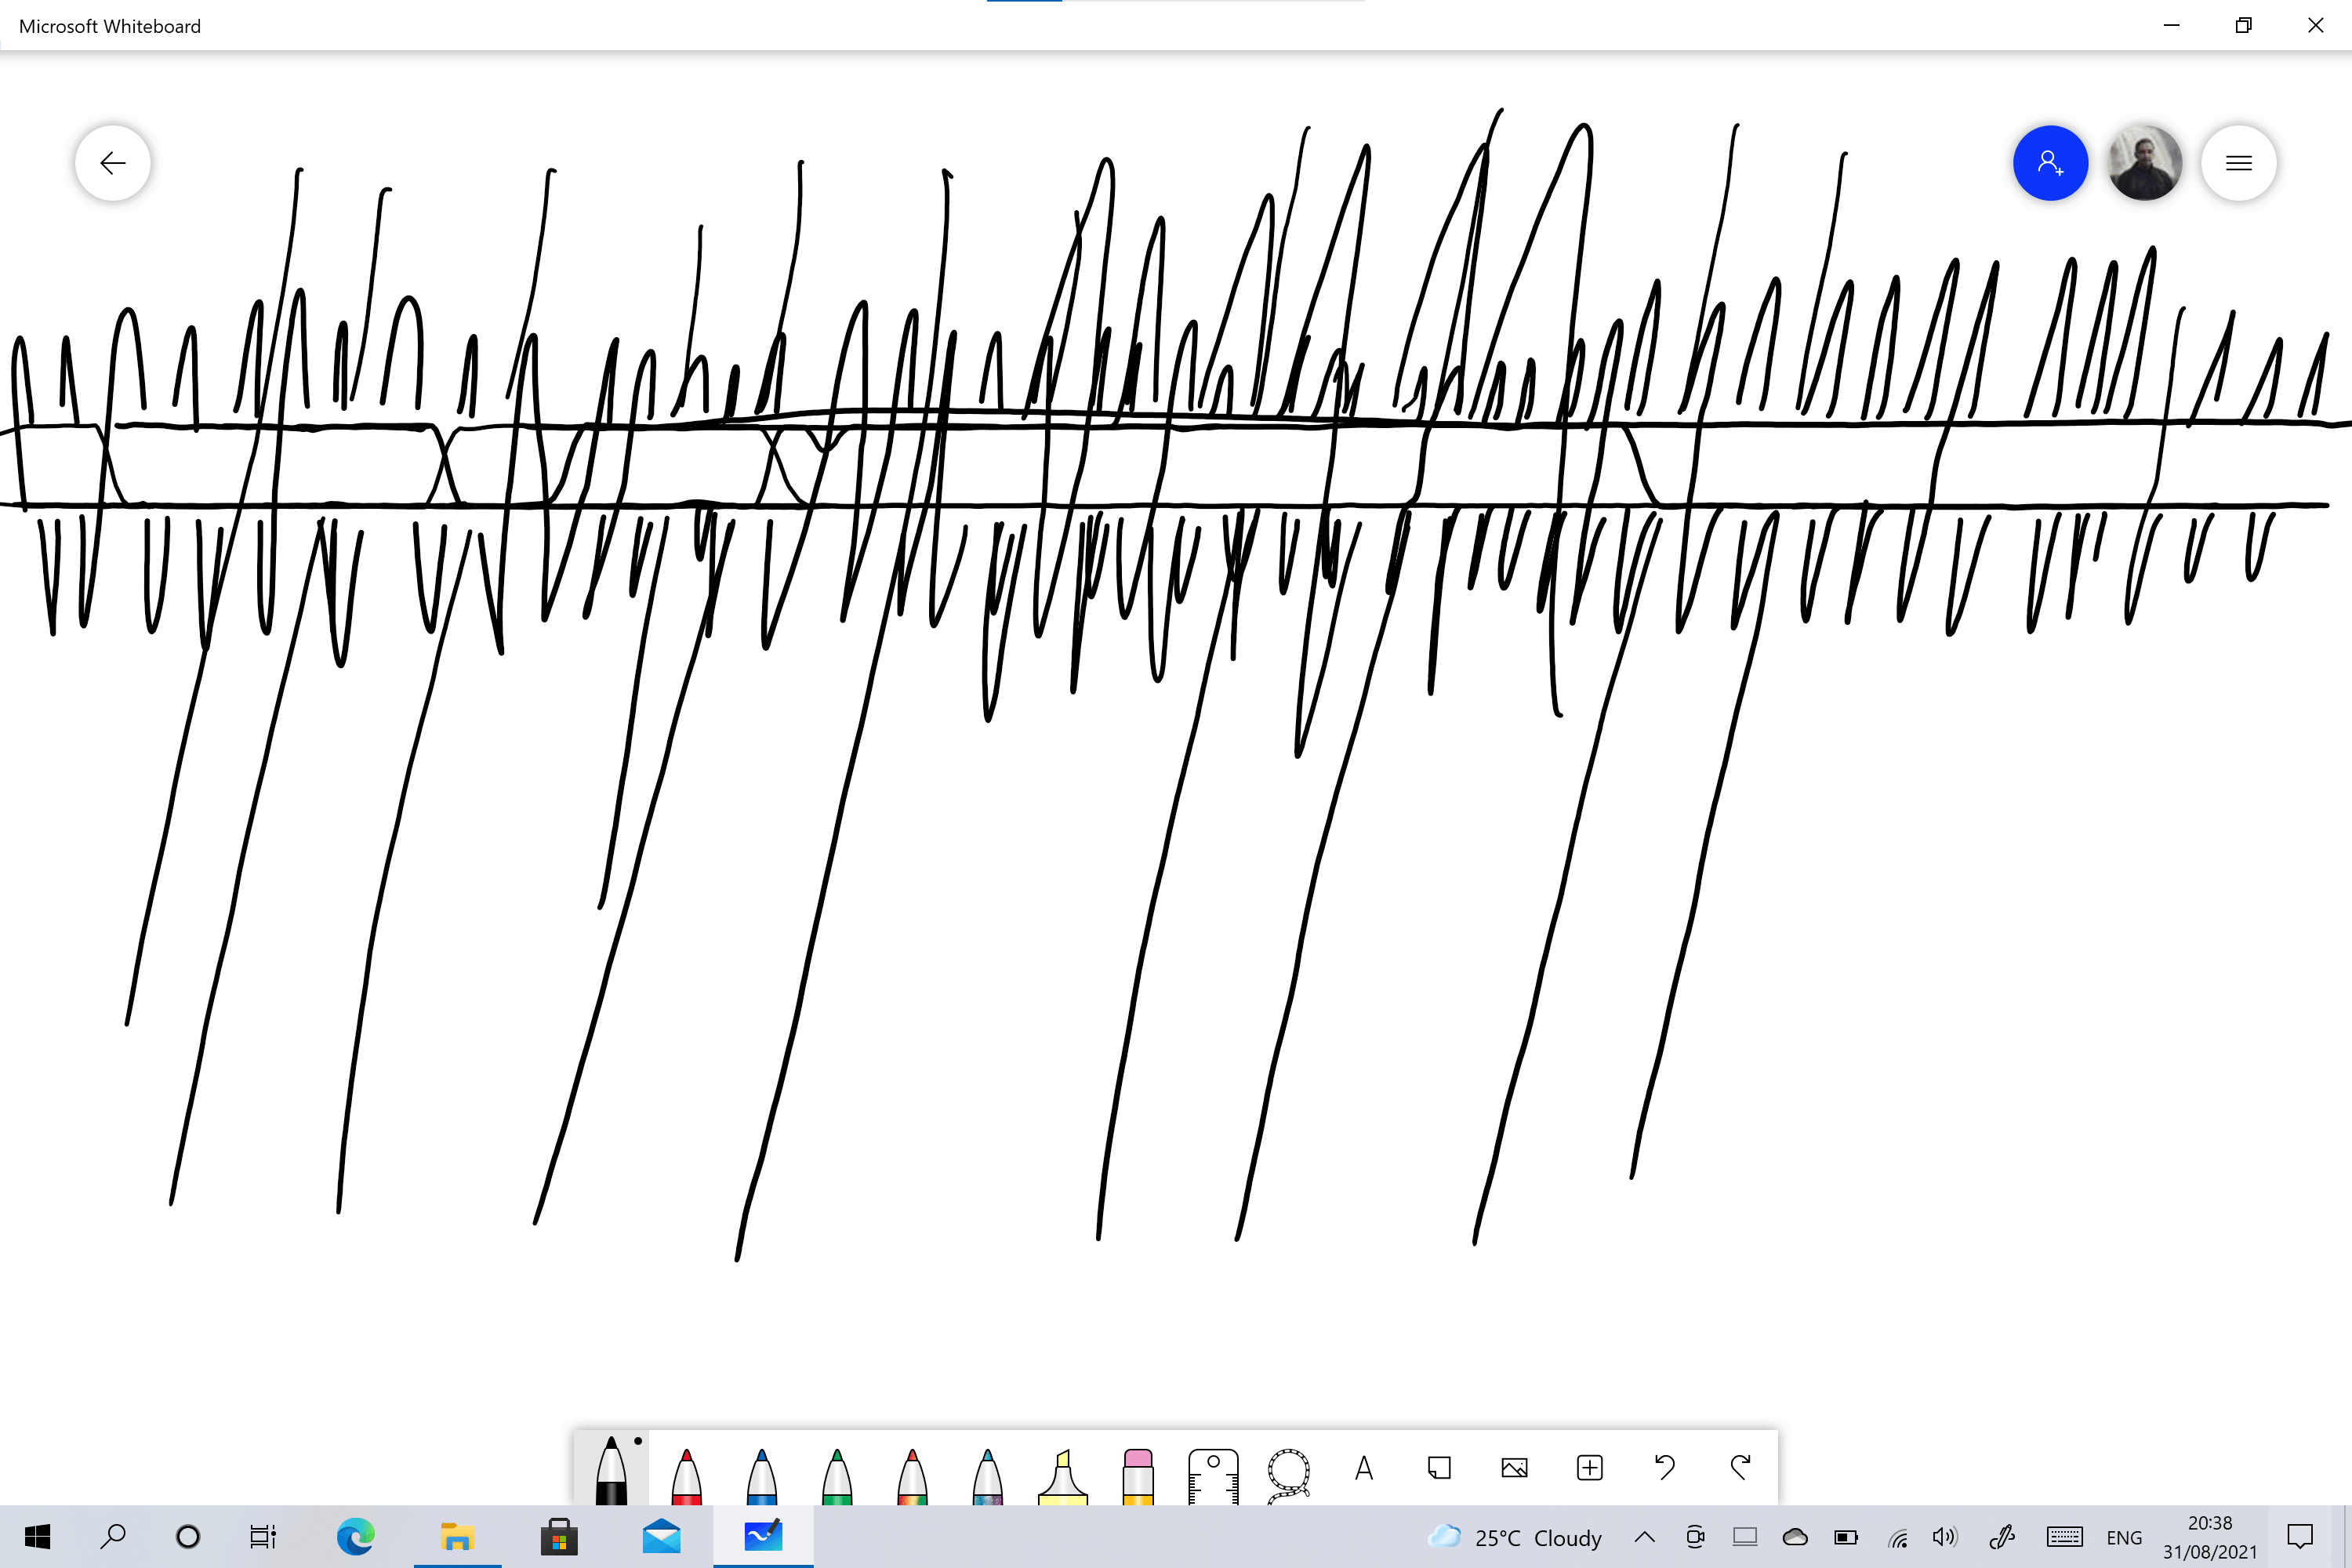Select the rainbow pen
Viewport: 2352px width, 1568px height.
coord(912,1474)
